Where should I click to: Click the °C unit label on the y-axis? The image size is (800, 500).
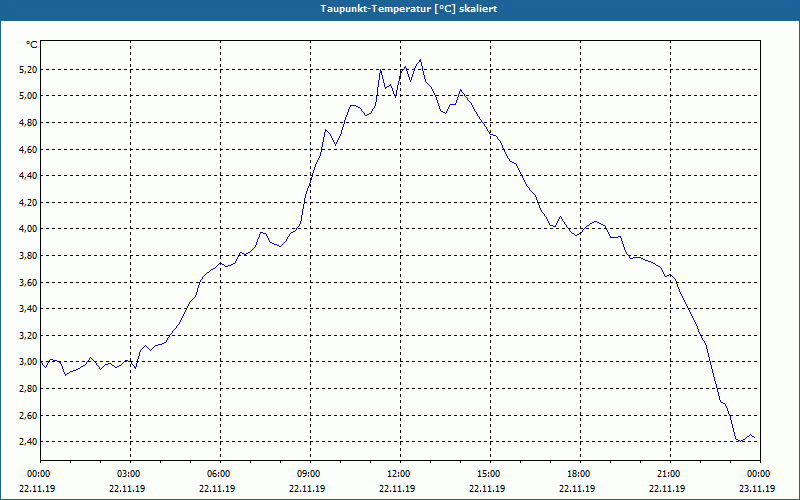pyautogui.click(x=32, y=45)
